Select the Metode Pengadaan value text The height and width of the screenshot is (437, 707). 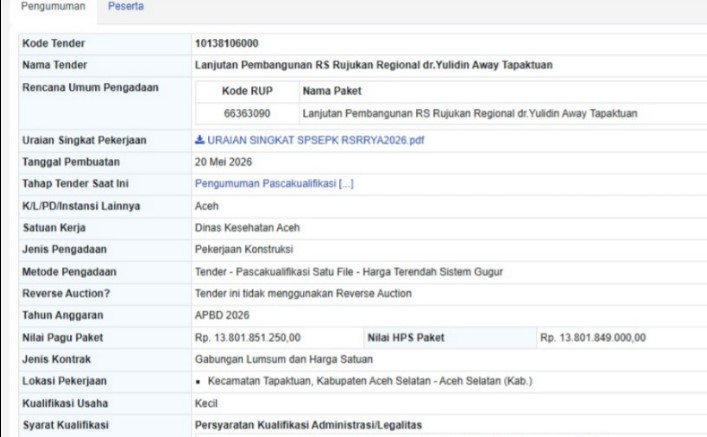[349, 272]
